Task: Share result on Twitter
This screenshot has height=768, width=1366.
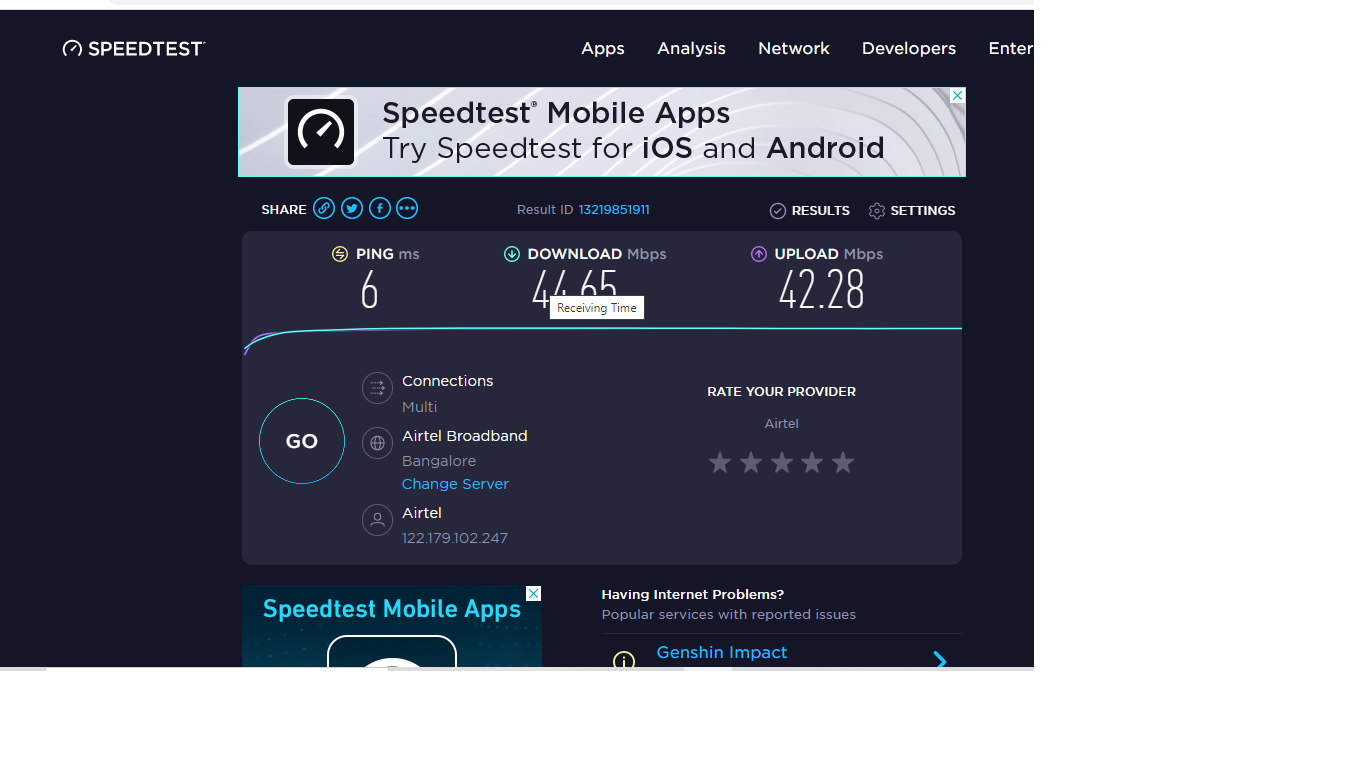Action: coord(351,208)
